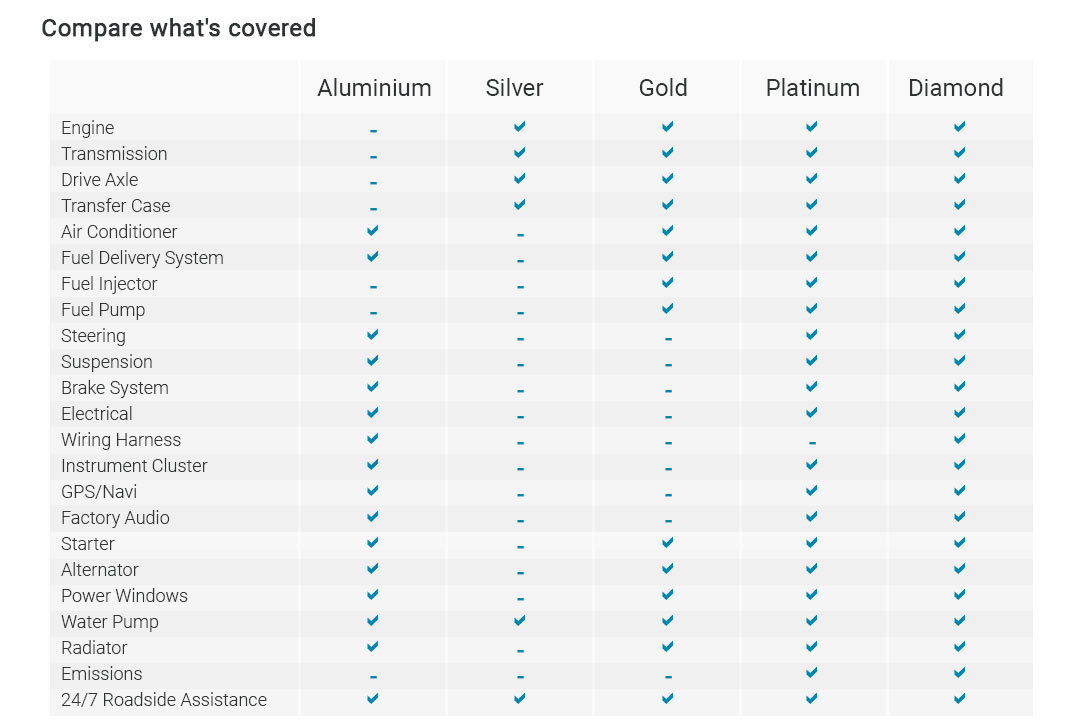Screen dimensions: 1080x727
Task: Click the Gold plan Transmission checkmark
Action: click(x=667, y=153)
